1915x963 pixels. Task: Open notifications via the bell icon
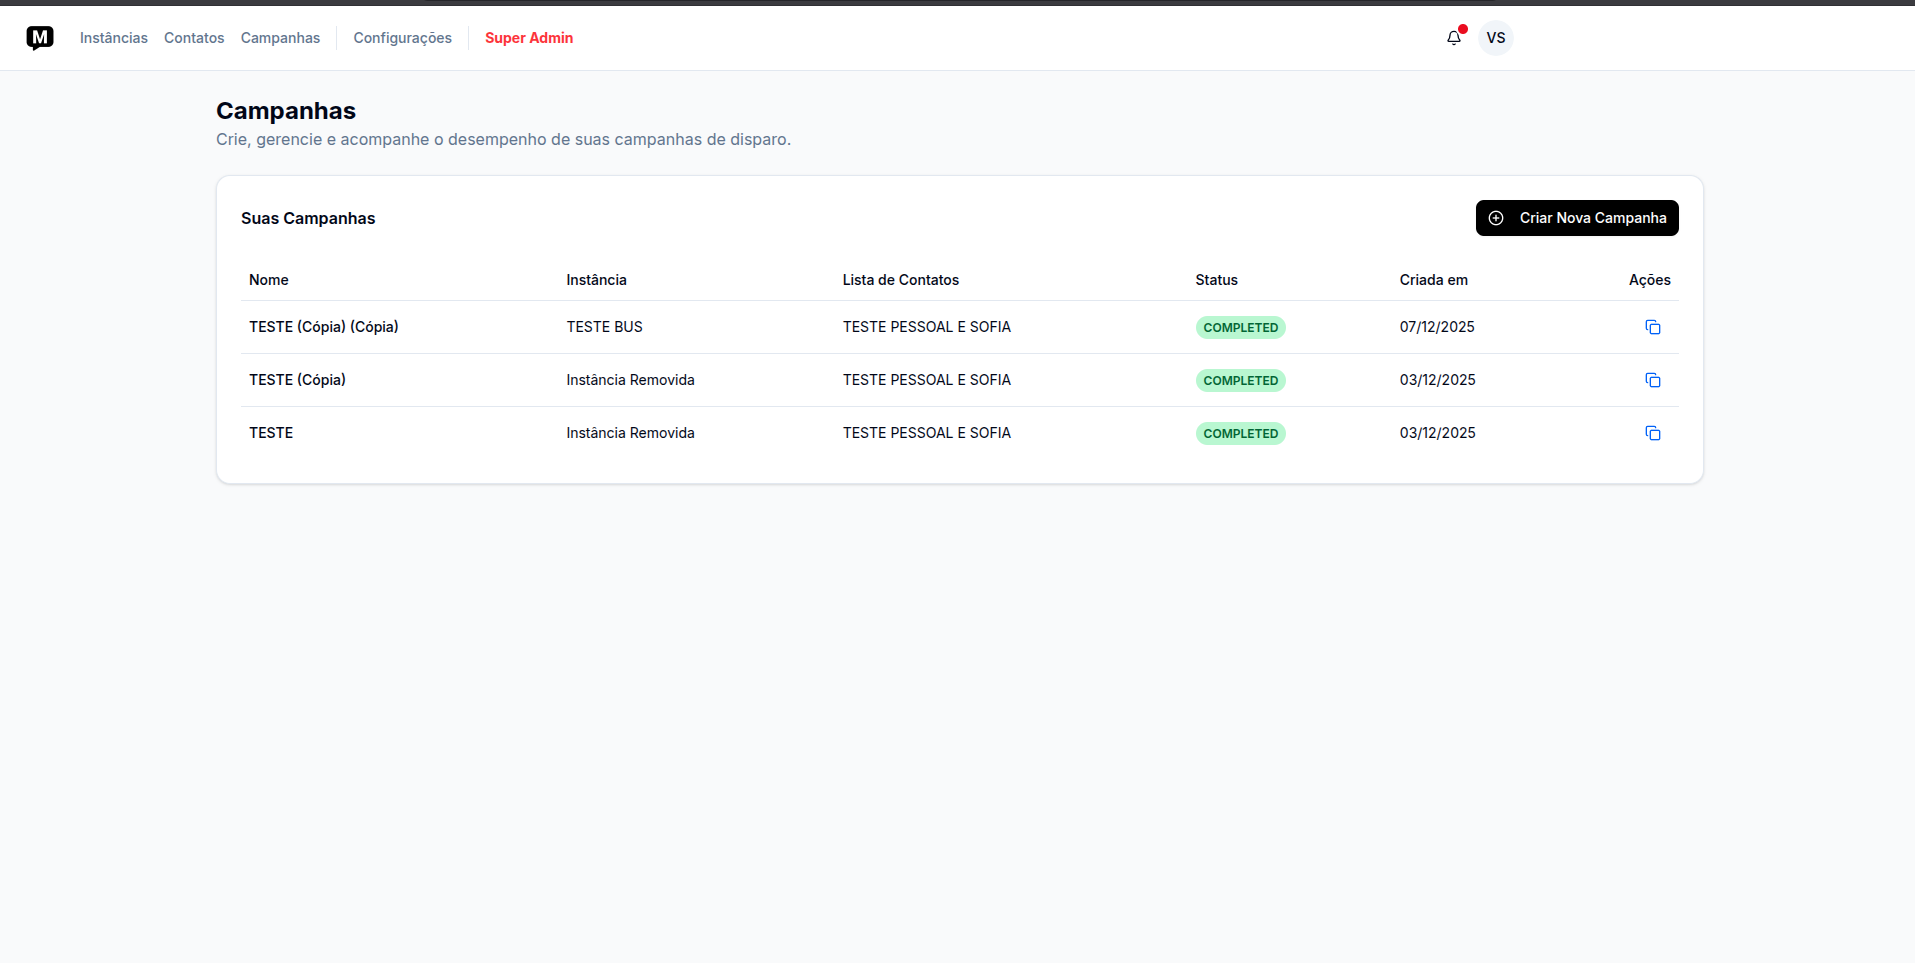pos(1453,38)
